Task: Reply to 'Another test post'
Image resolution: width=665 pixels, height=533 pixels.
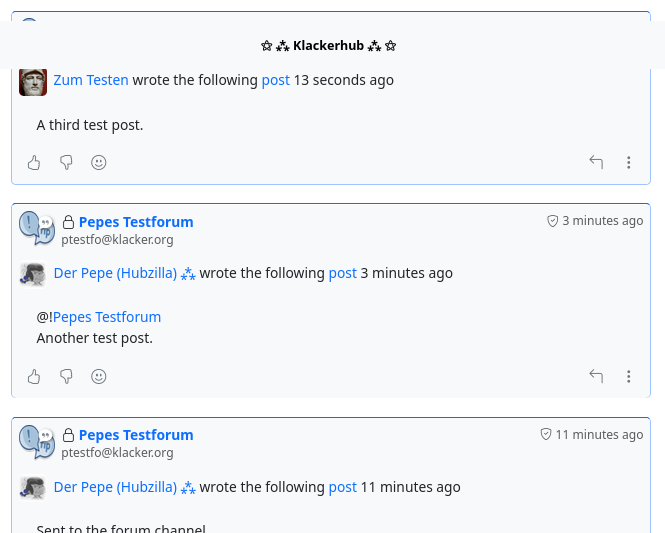Action: pos(596,376)
